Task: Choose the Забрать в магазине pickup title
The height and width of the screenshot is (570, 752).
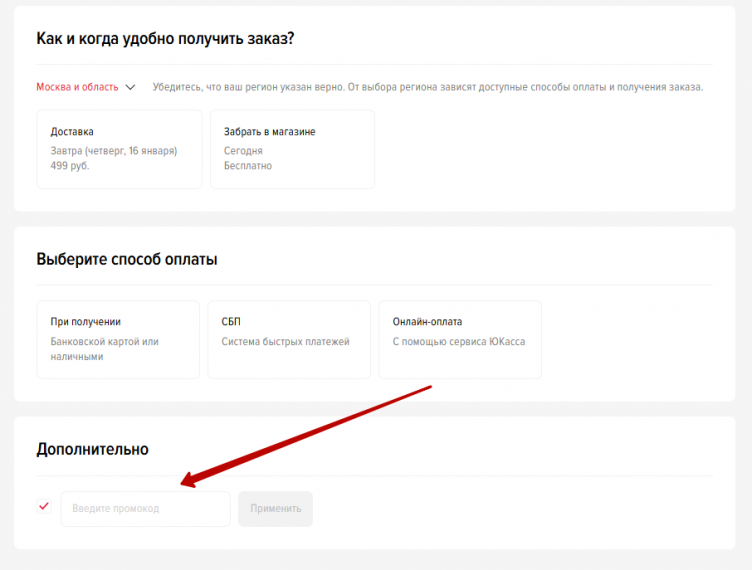Action: 269,132
